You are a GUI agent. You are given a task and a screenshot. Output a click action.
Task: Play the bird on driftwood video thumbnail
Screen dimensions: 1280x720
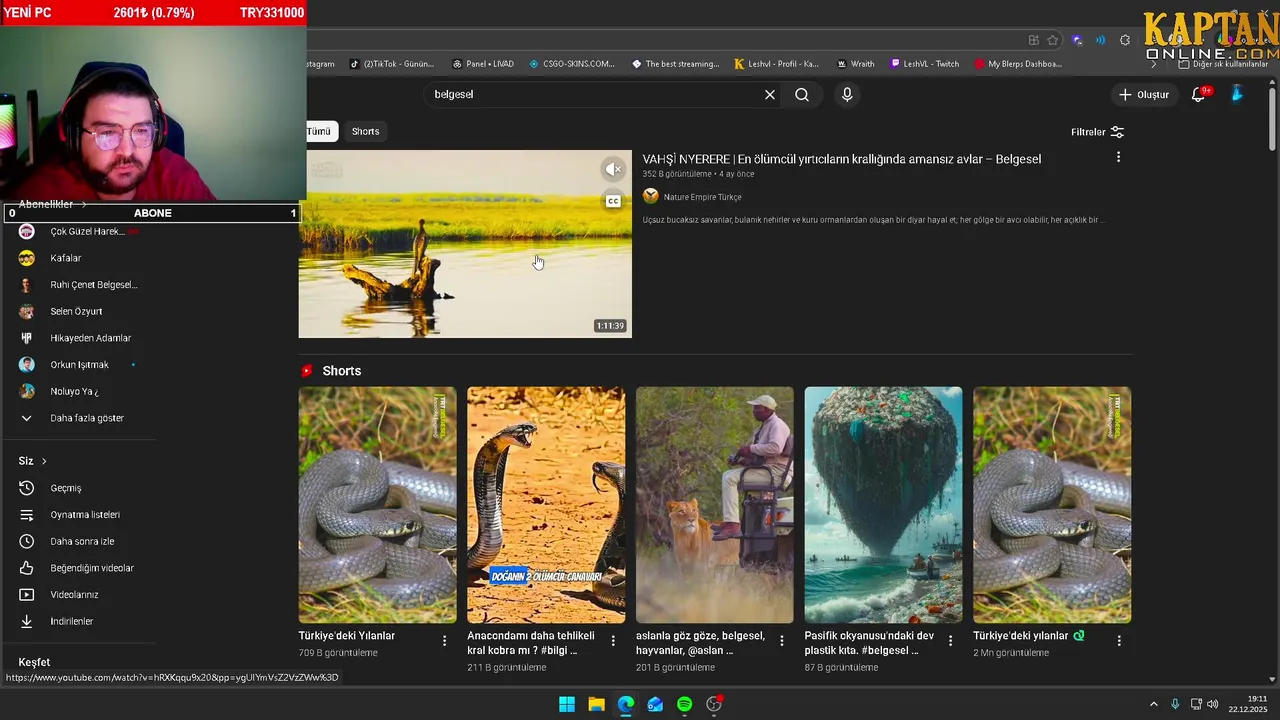pos(465,244)
